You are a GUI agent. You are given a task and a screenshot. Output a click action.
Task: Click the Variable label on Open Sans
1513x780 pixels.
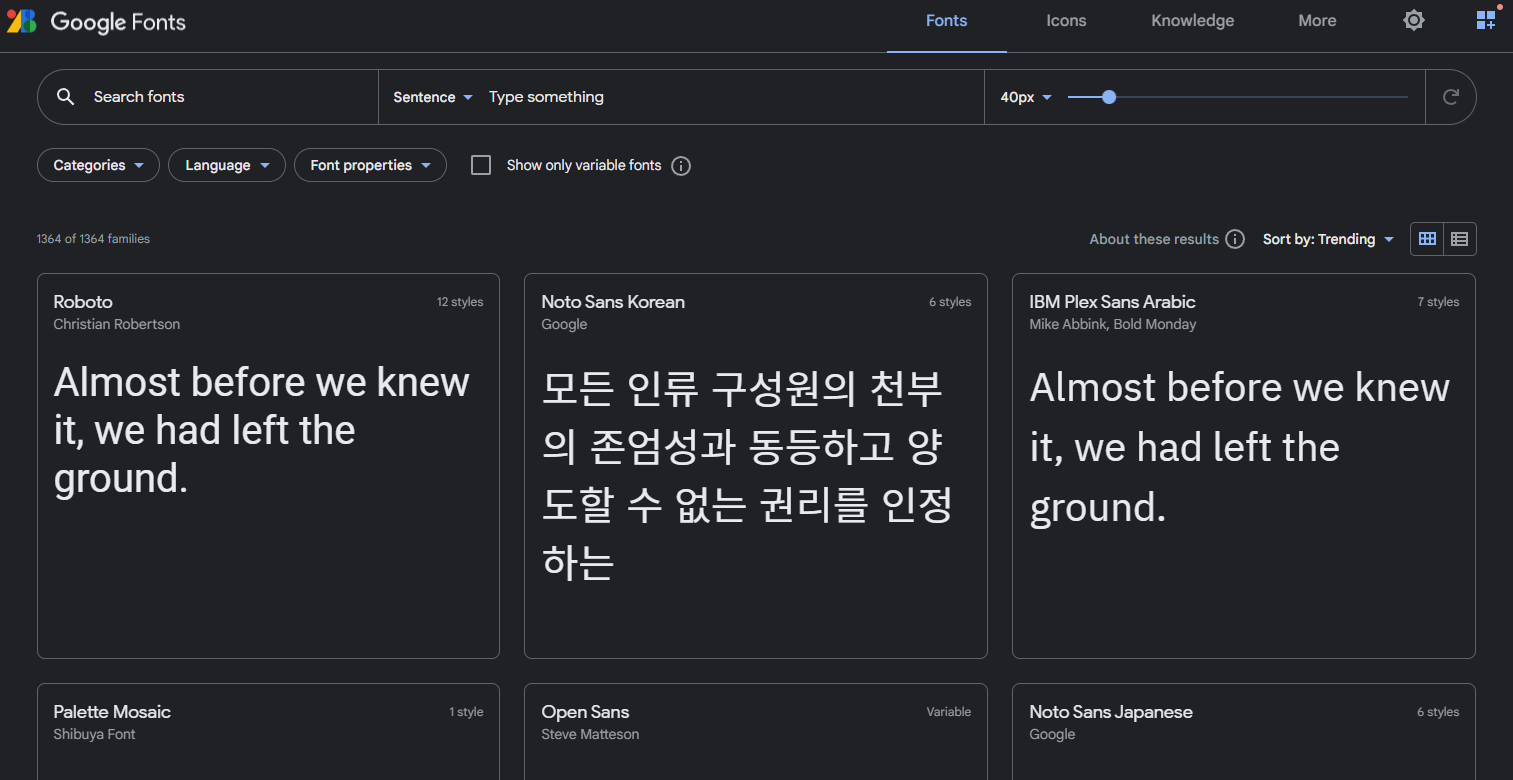(x=949, y=712)
